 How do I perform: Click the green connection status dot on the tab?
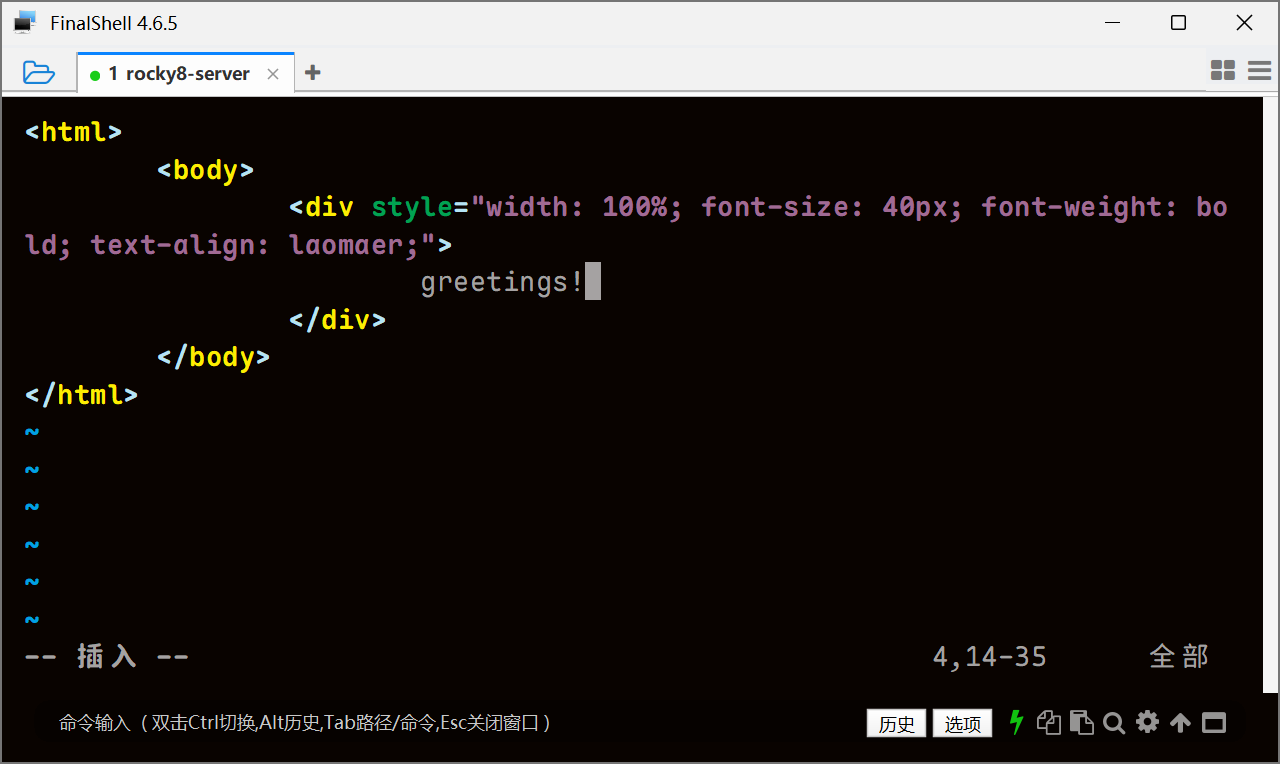96,73
